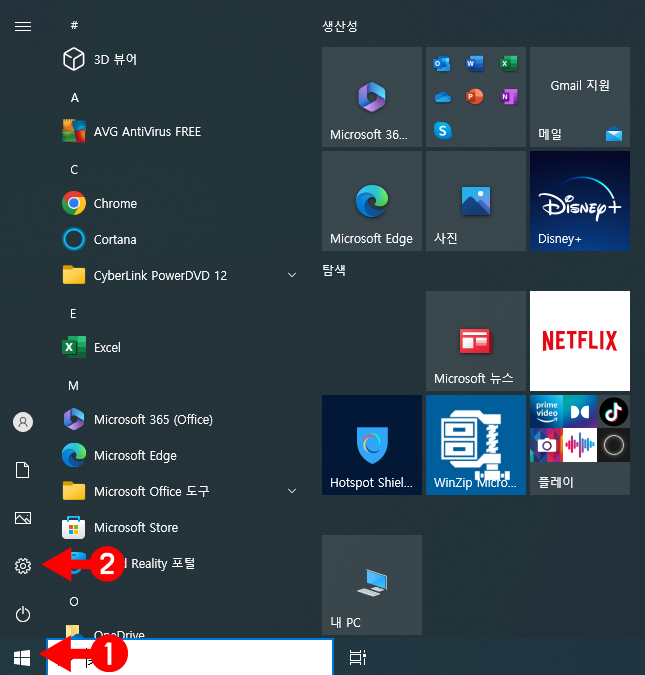Open the Pictures sidebar icon
645x675 pixels.
[23, 518]
